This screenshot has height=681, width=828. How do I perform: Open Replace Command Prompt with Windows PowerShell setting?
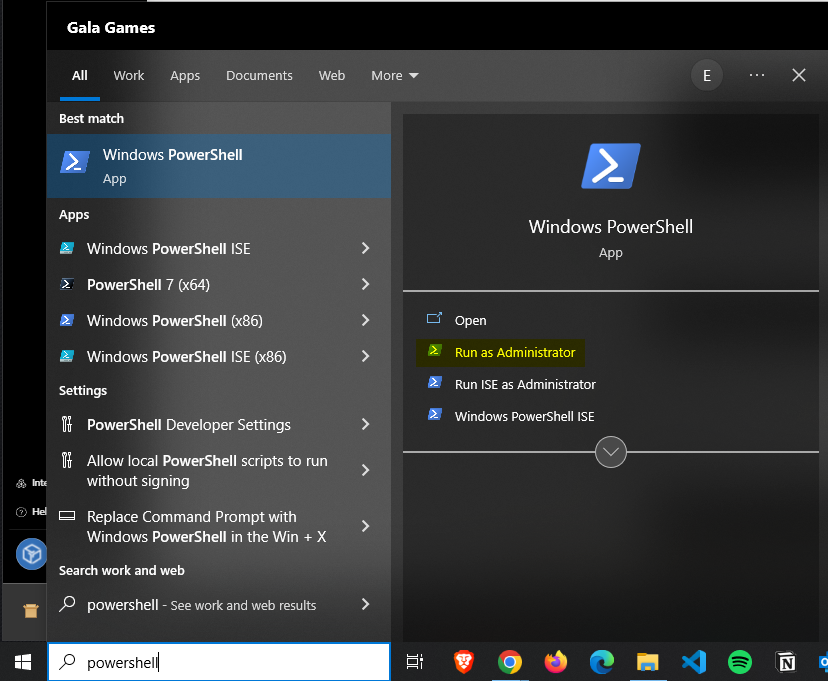tap(219, 526)
